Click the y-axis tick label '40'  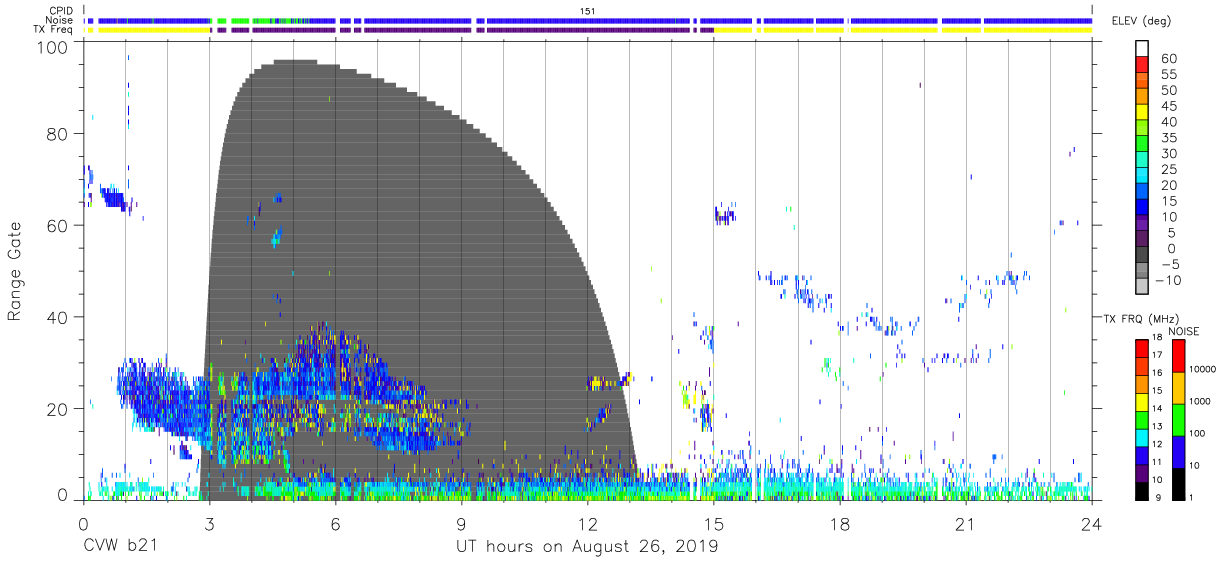59,317
